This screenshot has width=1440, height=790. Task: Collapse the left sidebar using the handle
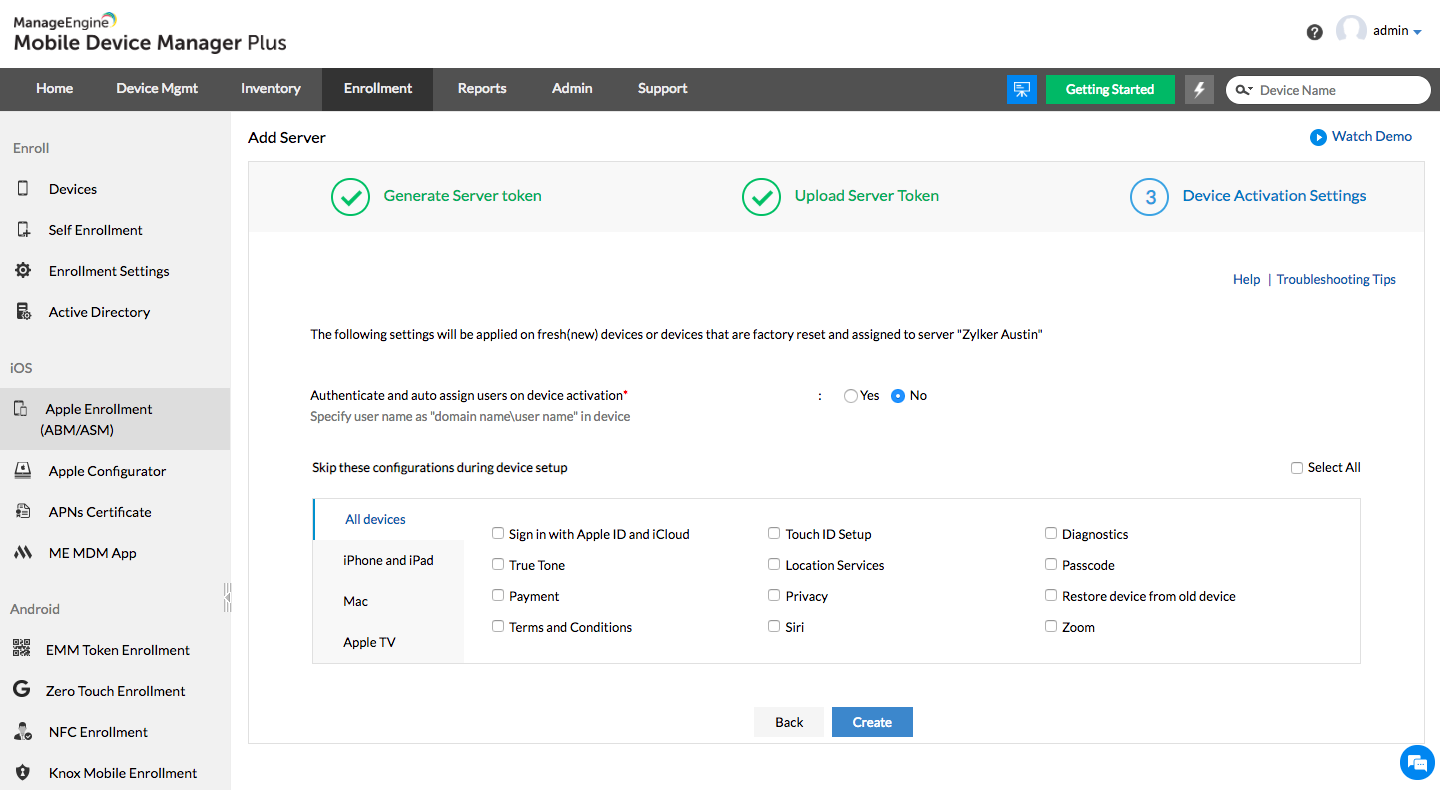pyautogui.click(x=228, y=596)
